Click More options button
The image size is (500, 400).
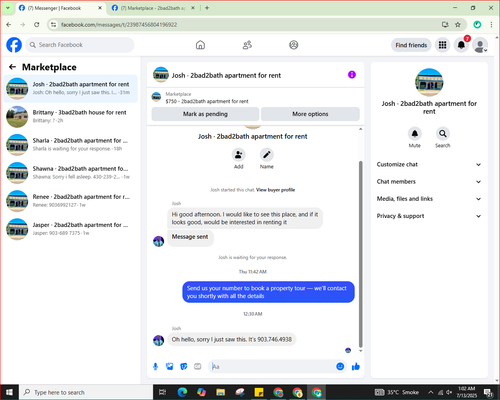[x=310, y=114]
